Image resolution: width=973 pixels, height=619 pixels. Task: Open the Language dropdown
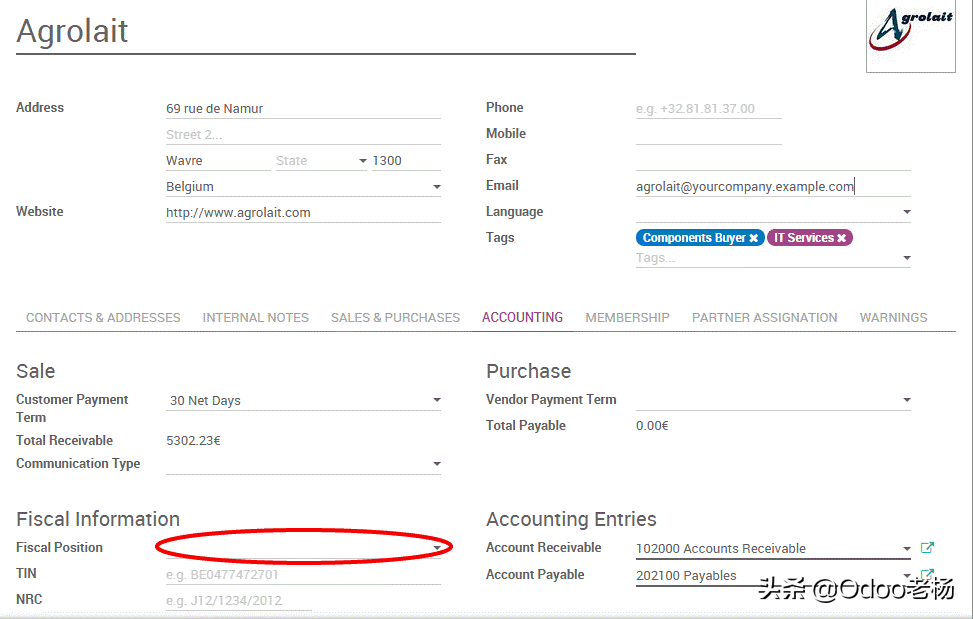point(907,212)
